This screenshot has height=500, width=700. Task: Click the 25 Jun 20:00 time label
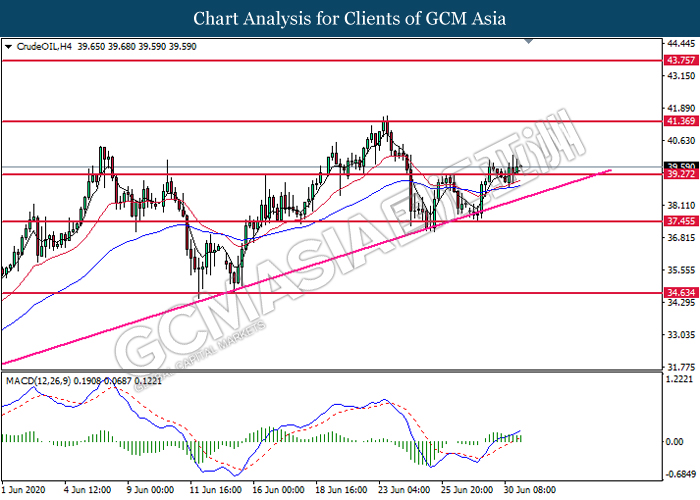coord(467,490)
